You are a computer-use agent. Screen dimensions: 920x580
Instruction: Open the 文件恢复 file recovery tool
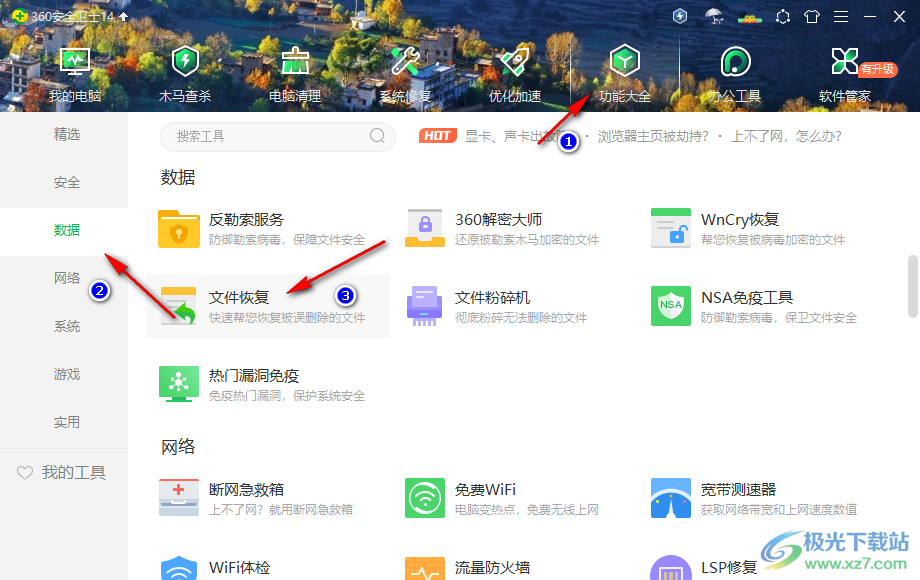pyautogui.click(x=268, y=306)
